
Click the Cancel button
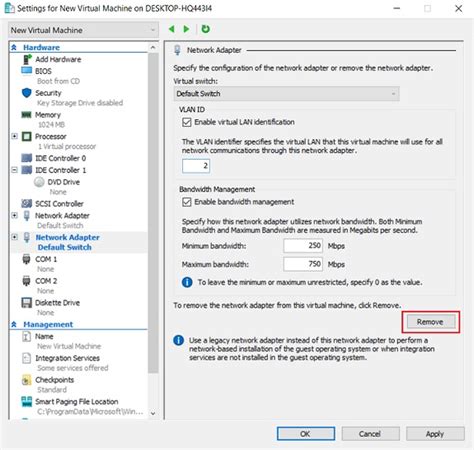(x=370, y=434)
